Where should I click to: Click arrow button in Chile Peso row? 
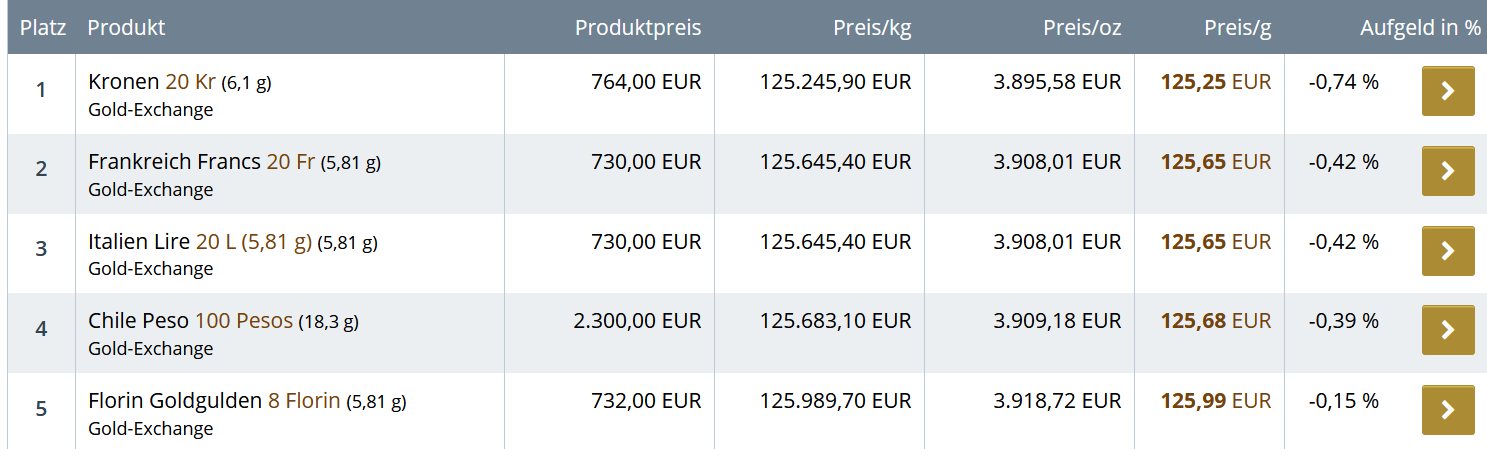(x=1447, y=330)
